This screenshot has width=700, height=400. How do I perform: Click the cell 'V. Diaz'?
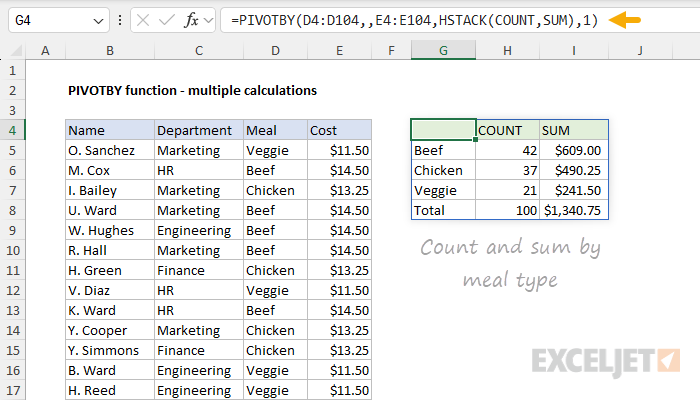[x=110, y=291]
